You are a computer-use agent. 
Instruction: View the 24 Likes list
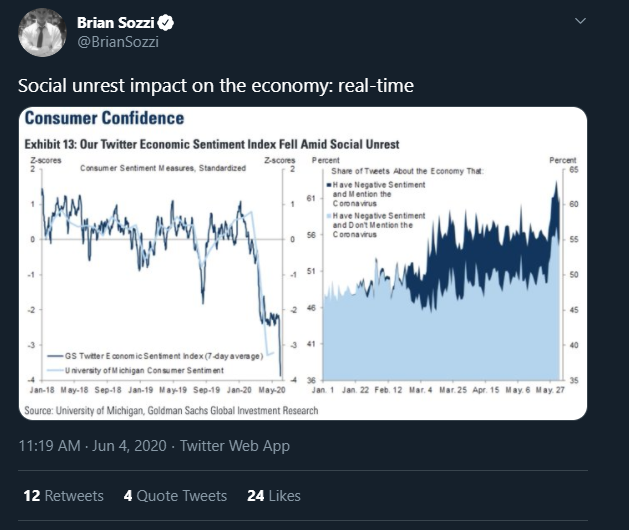(274, 495)
